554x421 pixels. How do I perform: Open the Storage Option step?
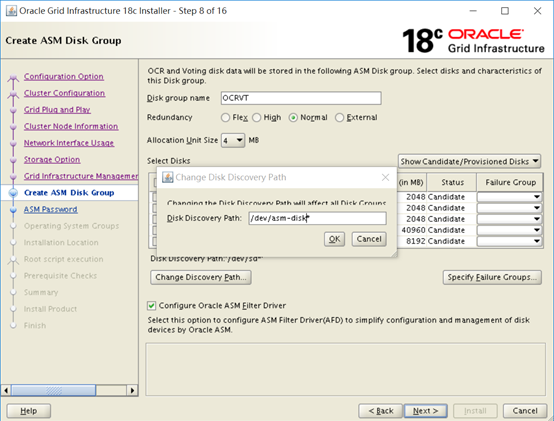52,159
